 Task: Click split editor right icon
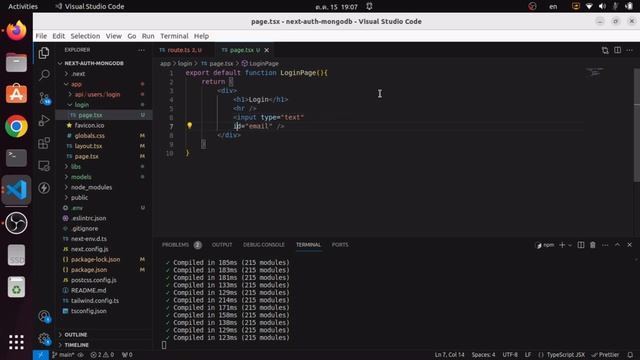click(x=618, y=50)
